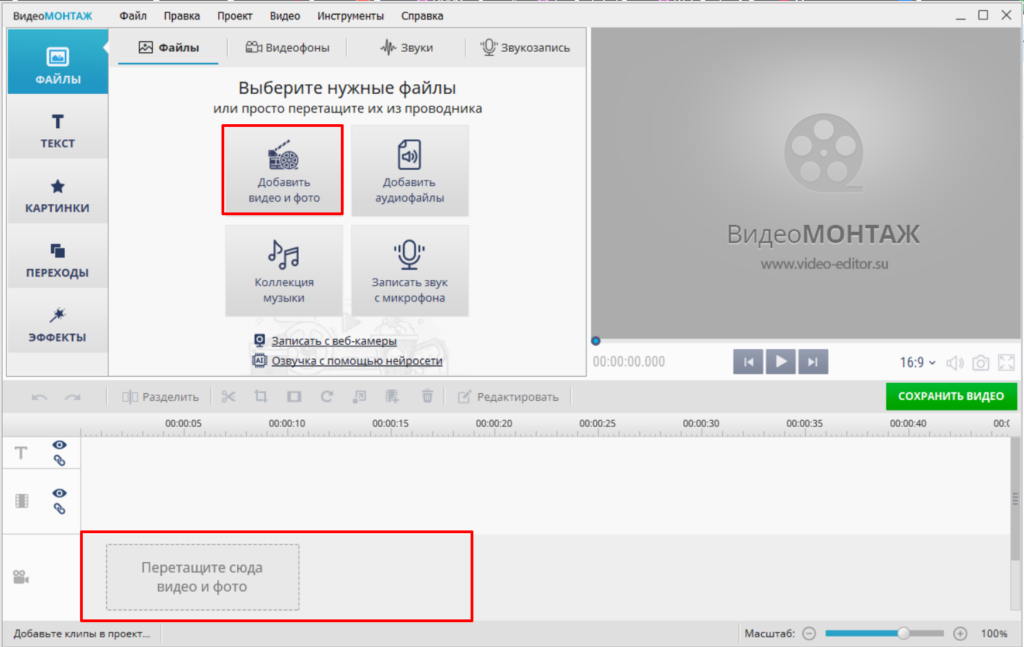The image size is (1024, 647).
Task: Follow the Озвучка с помощью нейросети link
Action: pos(357,360)
